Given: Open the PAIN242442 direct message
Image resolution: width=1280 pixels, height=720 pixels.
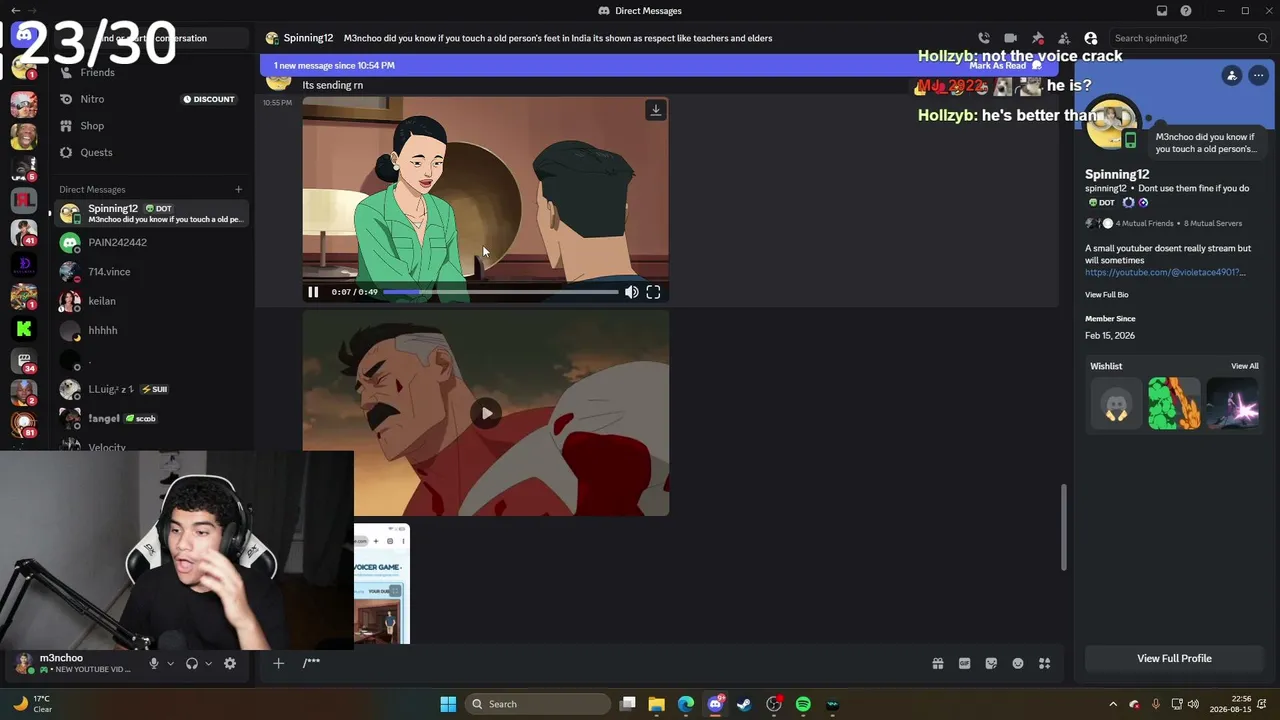Looking at the screenshot, I should pos(152,242).
